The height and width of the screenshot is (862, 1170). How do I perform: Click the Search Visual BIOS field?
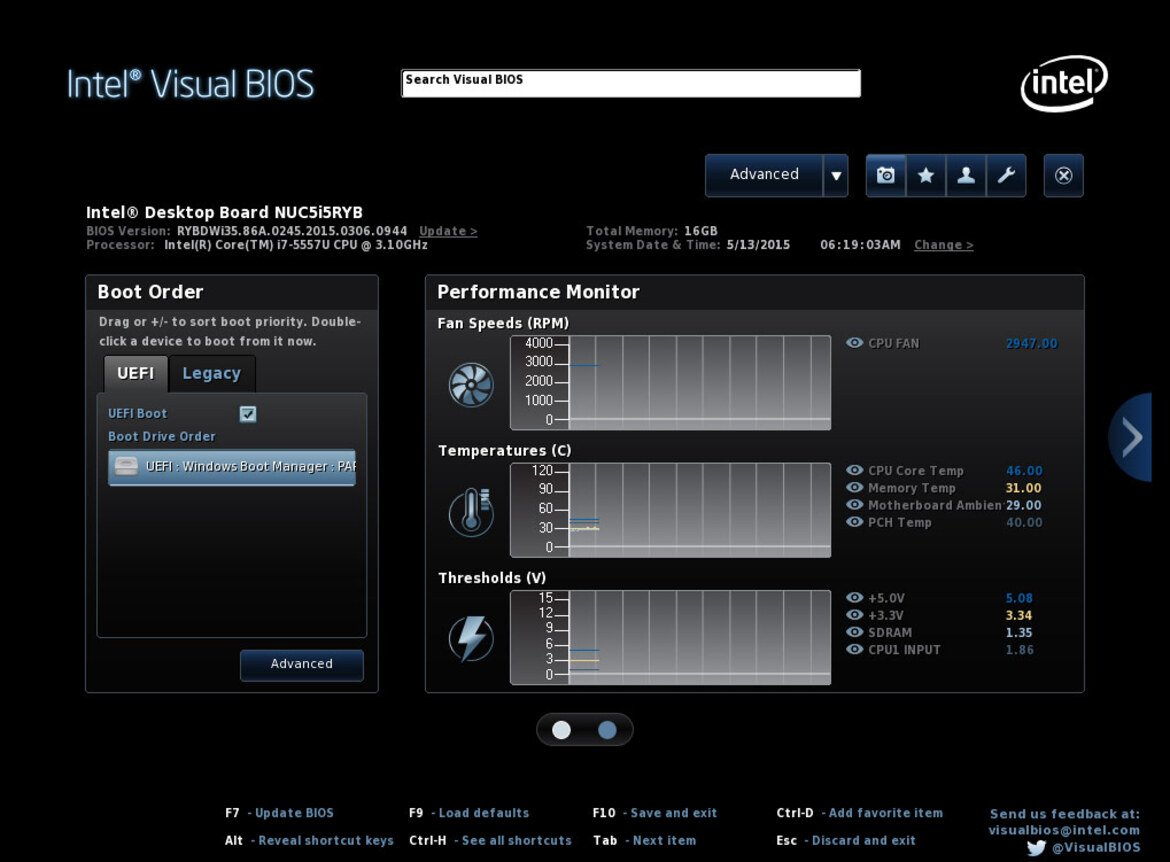point(631,84)
